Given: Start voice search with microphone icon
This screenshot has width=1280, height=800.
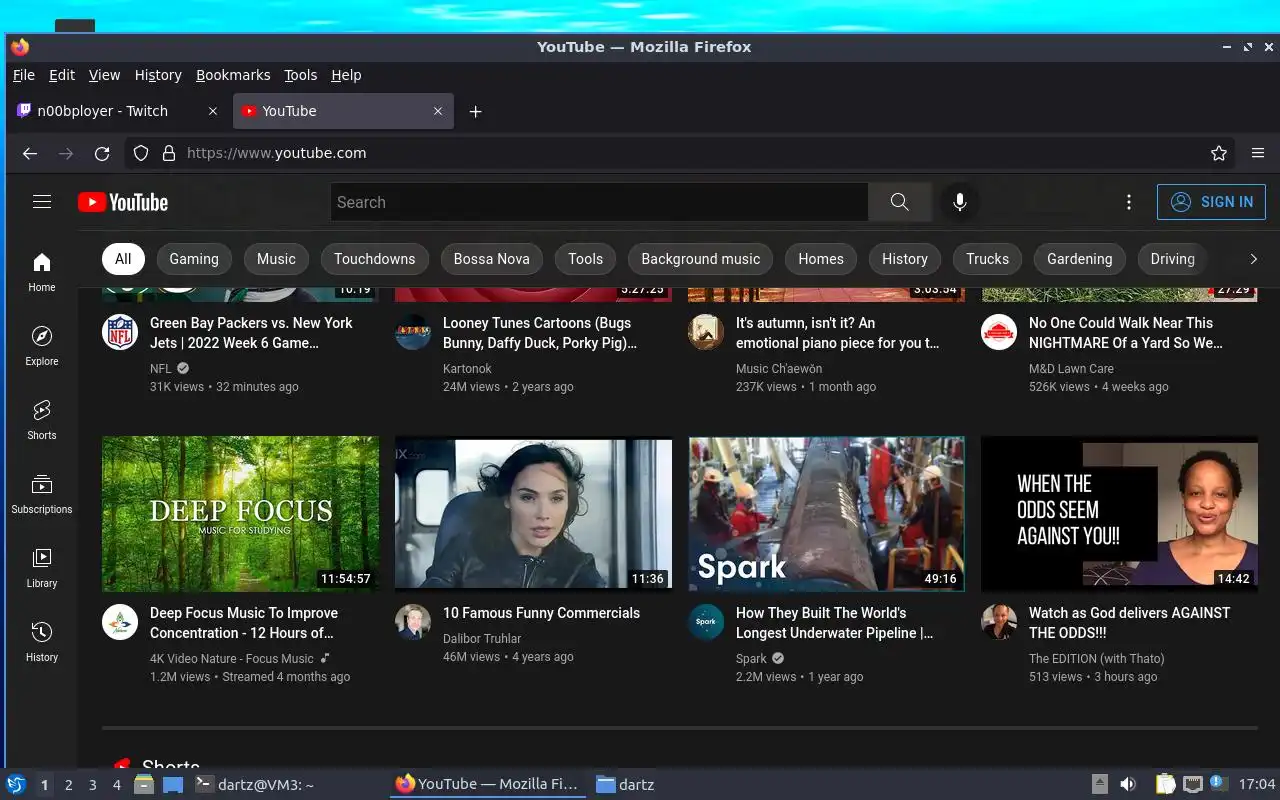Looking at the screenshot, I should (x=959, y=202).
